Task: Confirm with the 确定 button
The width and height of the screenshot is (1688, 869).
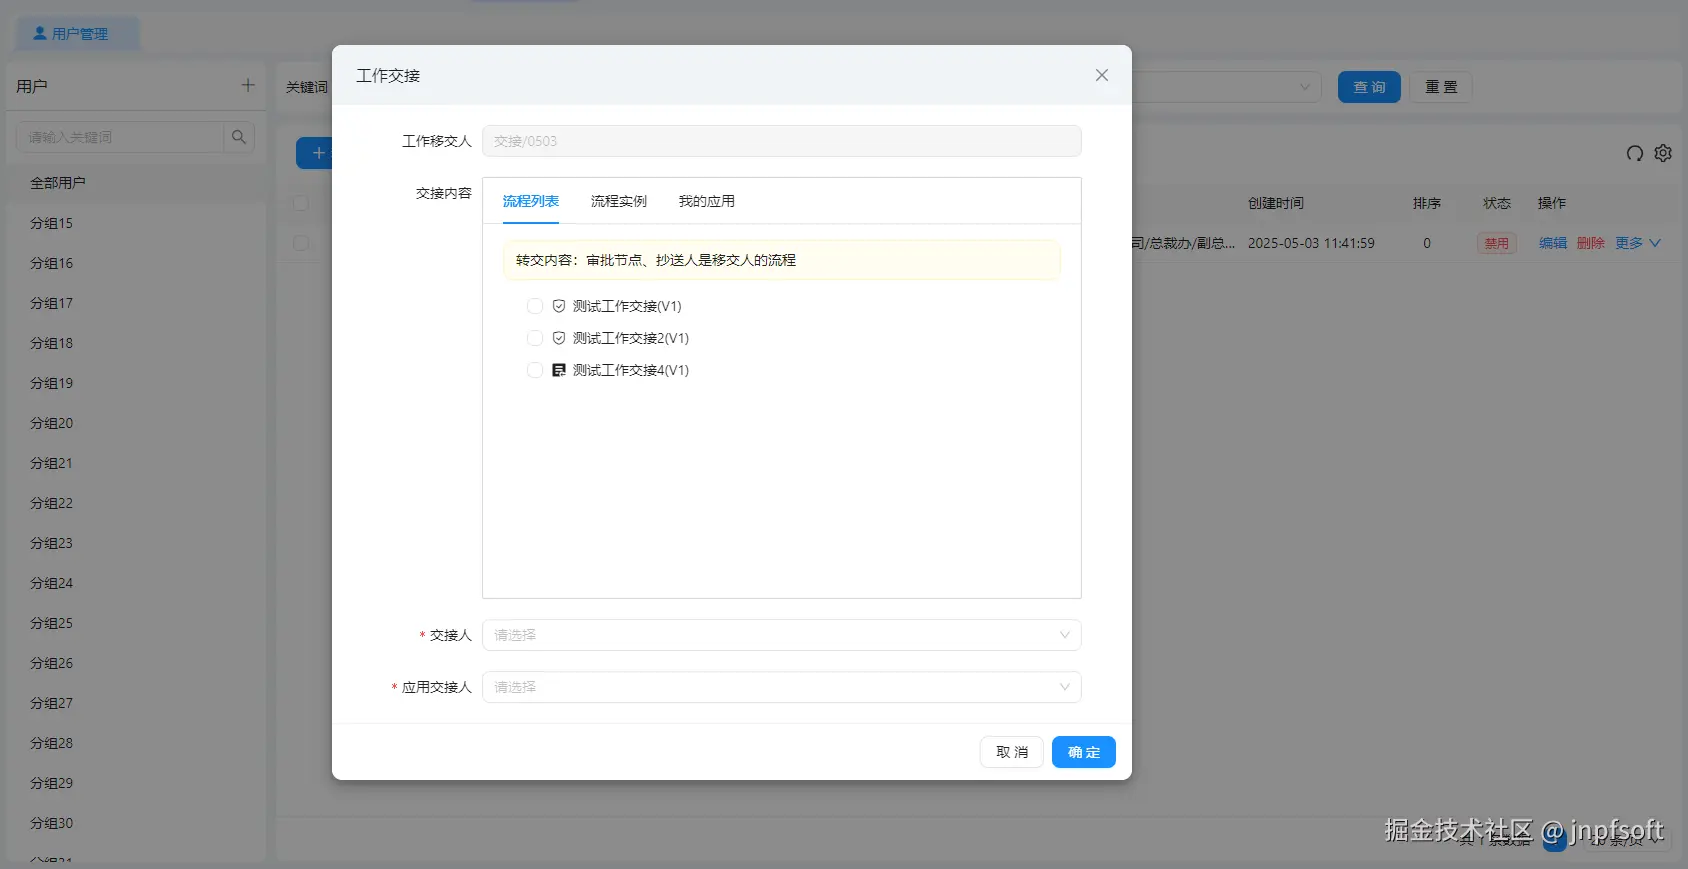Action: [1084, 752]
